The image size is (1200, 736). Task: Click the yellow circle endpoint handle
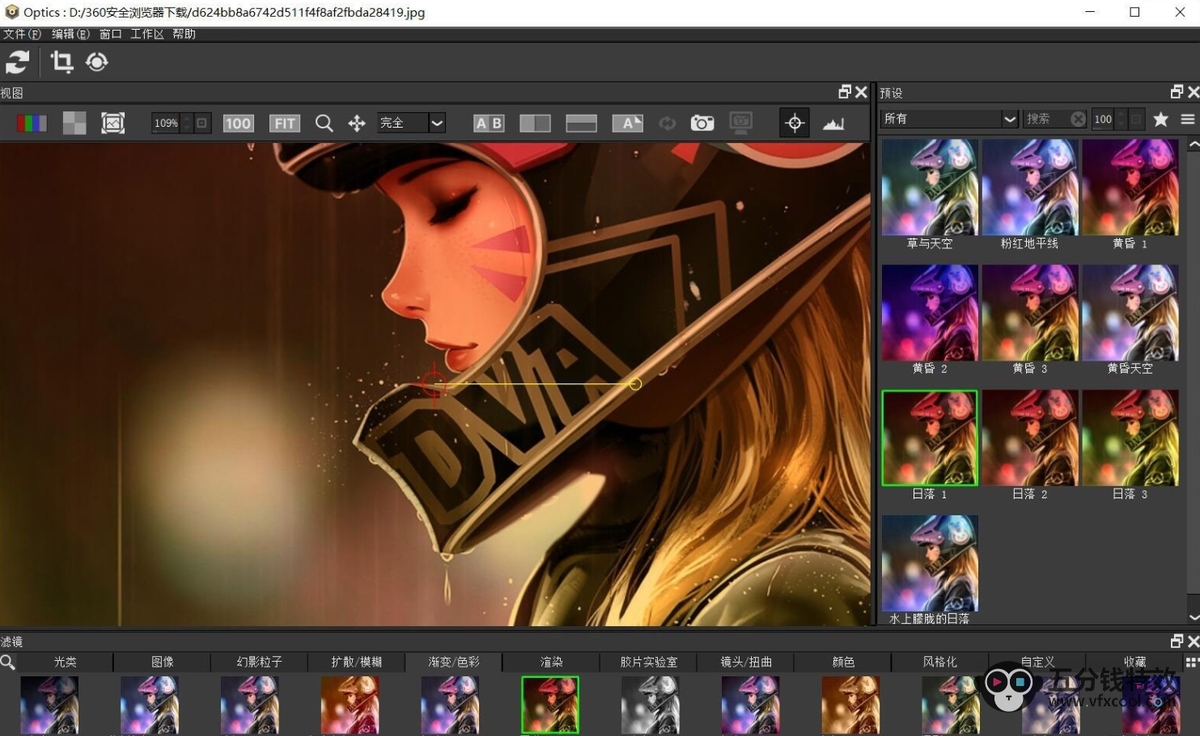pos(635,383)
